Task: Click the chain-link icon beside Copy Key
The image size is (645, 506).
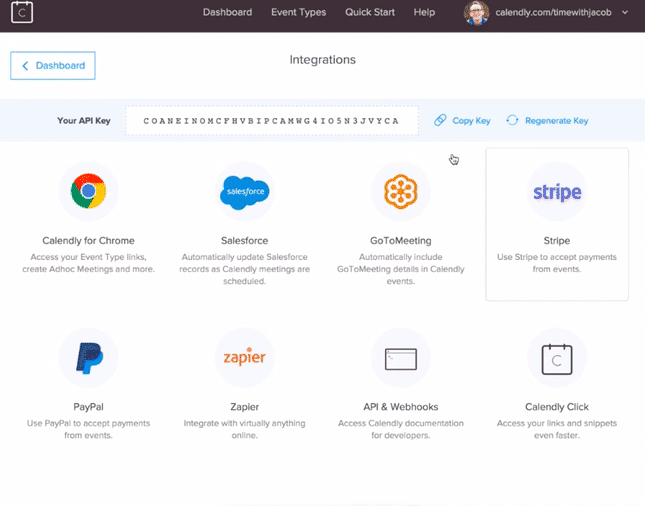Action: click(440, 120)
